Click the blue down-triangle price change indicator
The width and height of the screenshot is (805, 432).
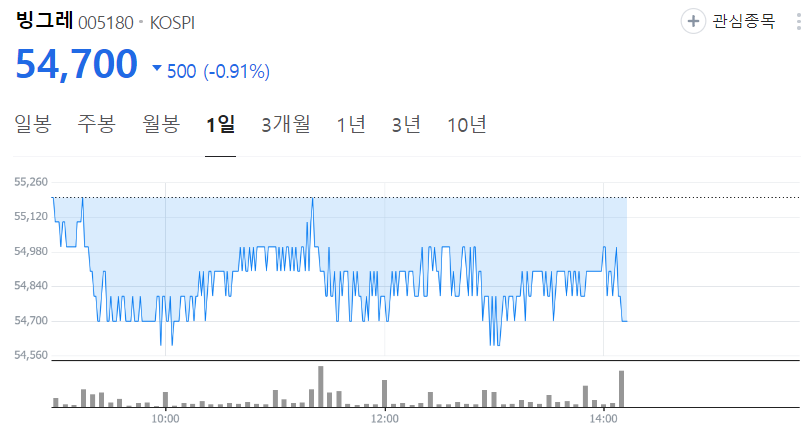(157, 68)
